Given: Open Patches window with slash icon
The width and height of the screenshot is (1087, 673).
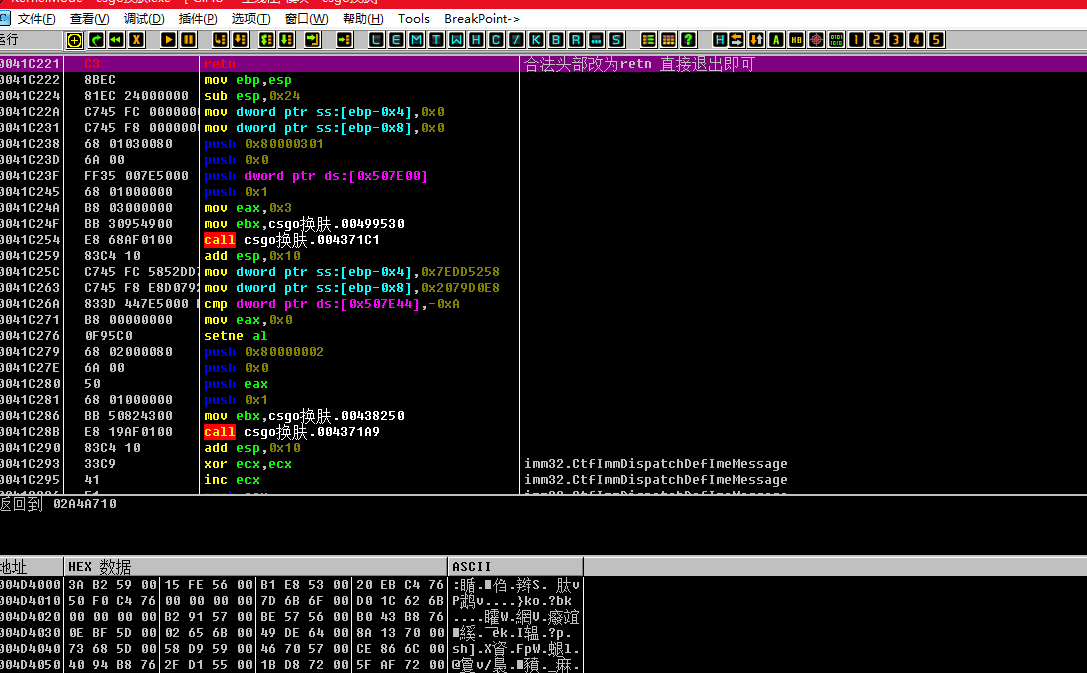Looking at the screenshot, I should click(x=516, y=40).
